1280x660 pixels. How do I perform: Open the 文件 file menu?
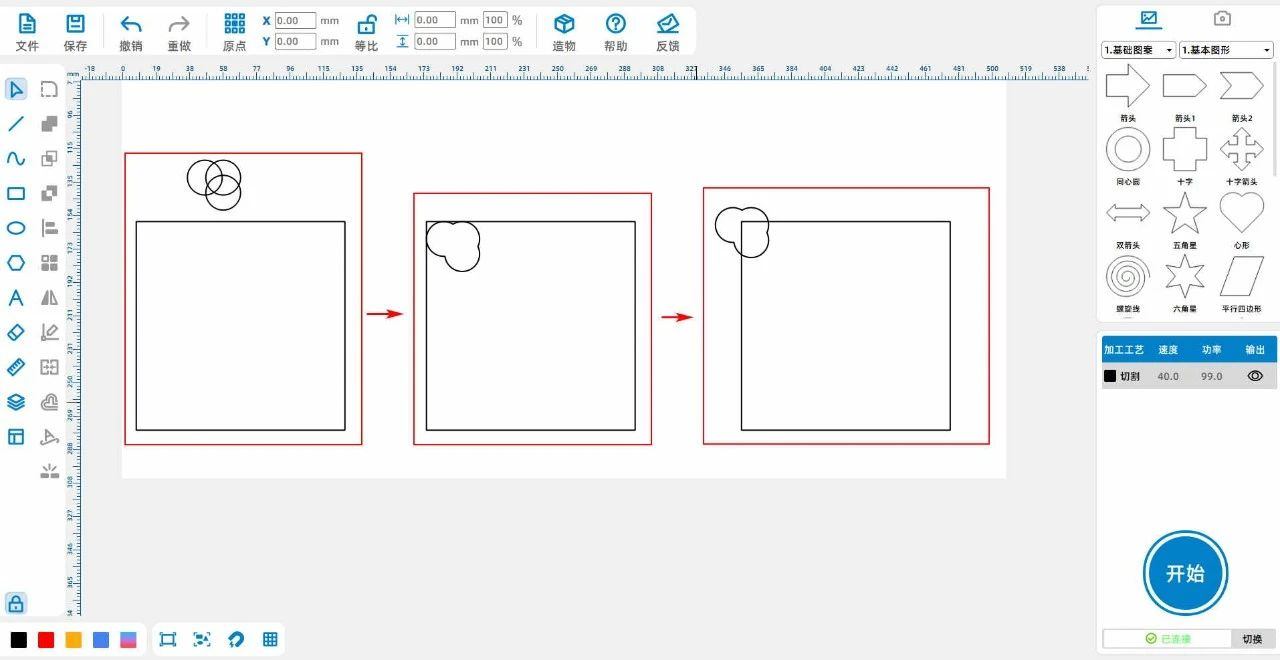click(x=27, y=32)
